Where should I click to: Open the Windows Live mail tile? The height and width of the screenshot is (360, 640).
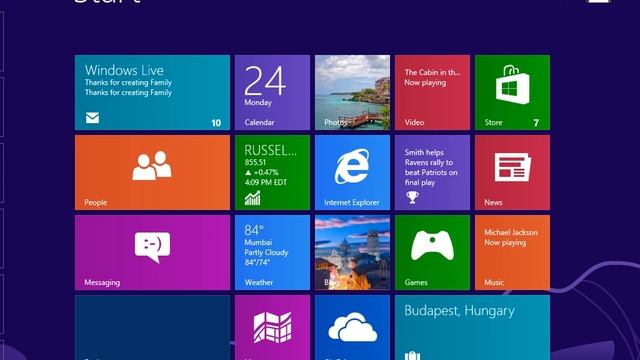[152, 93]
